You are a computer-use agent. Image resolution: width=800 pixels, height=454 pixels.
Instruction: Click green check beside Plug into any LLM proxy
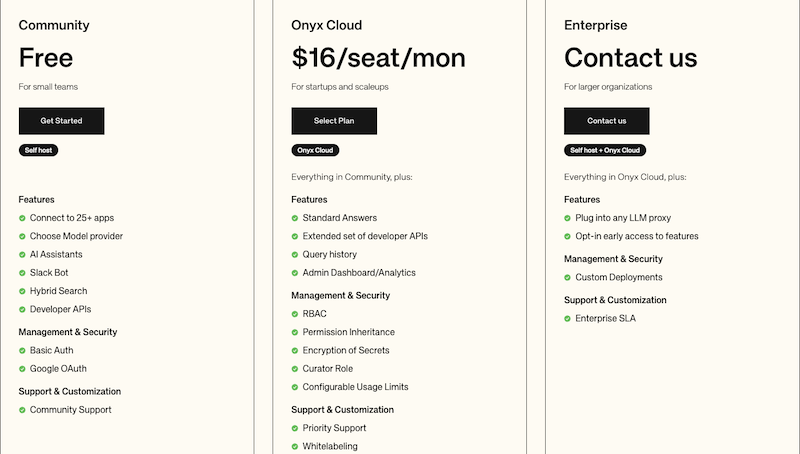[x=567, y=218]
